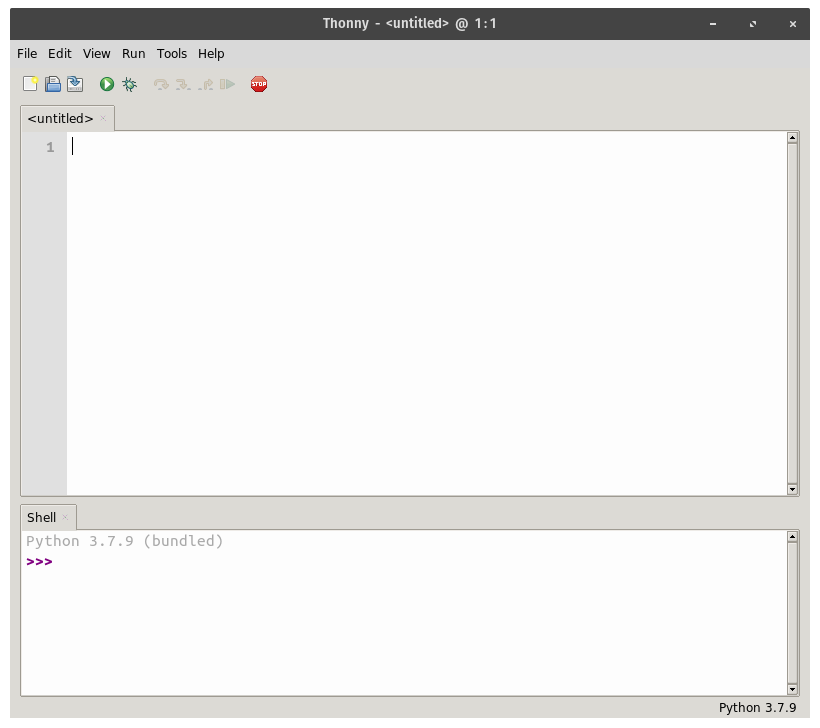Maximize the Thonny window
Viewport: 820px width, 728px height.
tap(753, 24)
